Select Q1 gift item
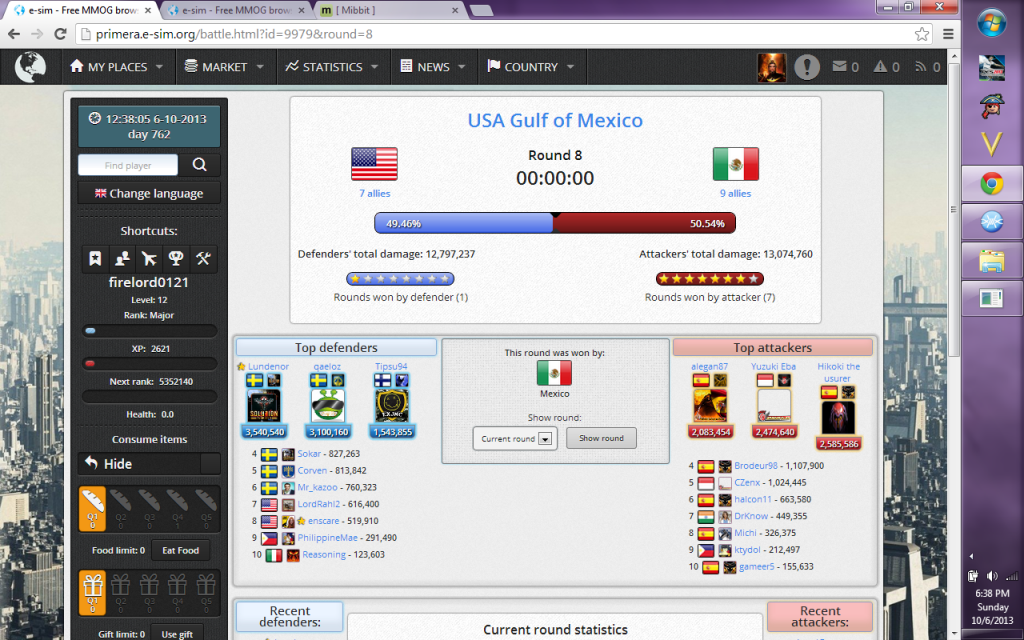 point(92,593)
